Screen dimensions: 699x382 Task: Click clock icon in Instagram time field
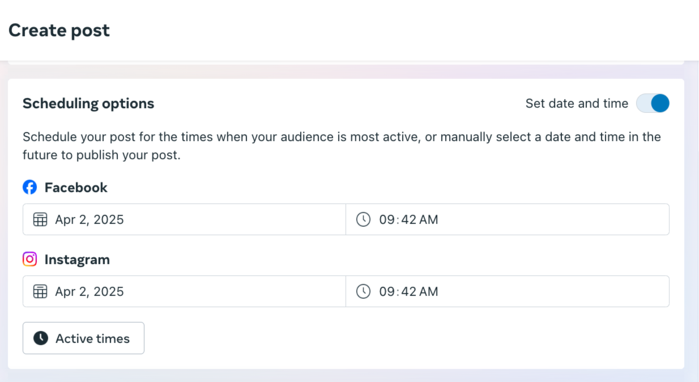[363, 292]
